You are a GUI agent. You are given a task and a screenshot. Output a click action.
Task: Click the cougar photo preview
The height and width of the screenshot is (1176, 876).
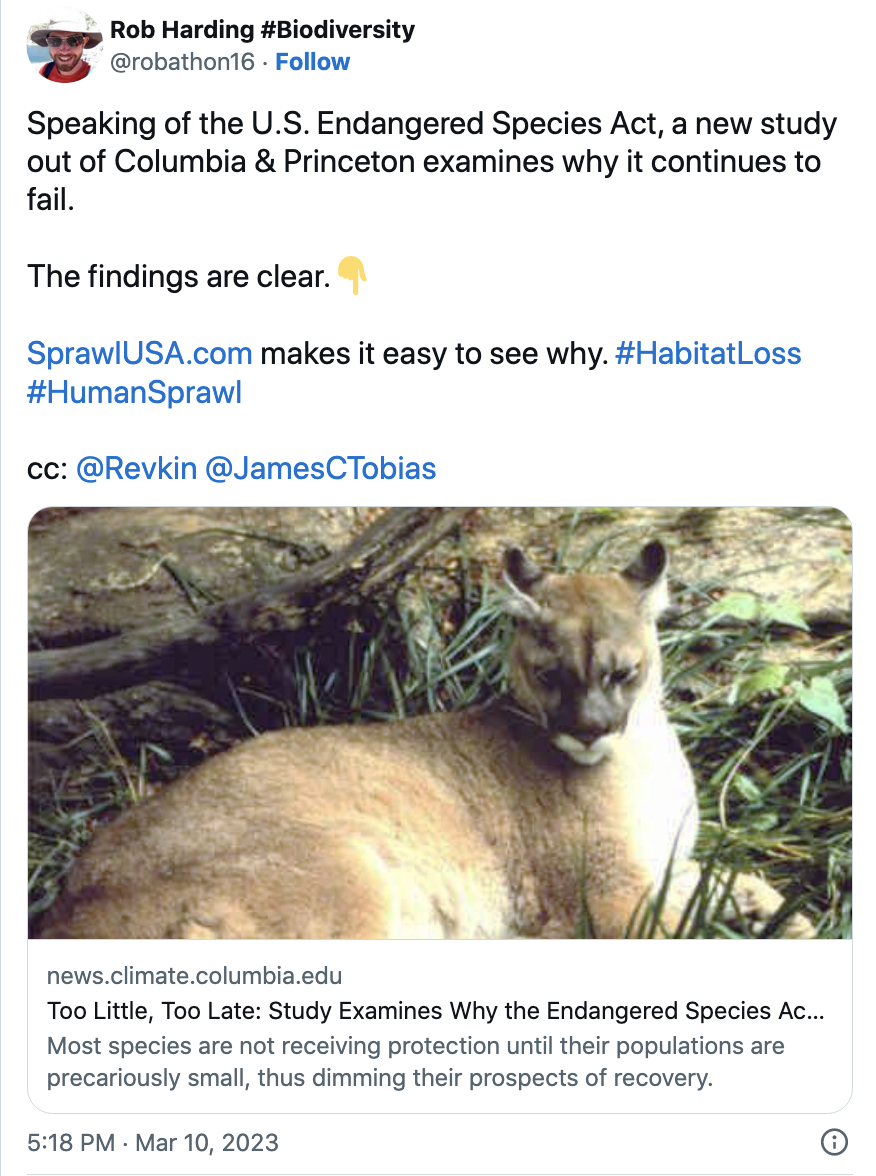[440, 723]
